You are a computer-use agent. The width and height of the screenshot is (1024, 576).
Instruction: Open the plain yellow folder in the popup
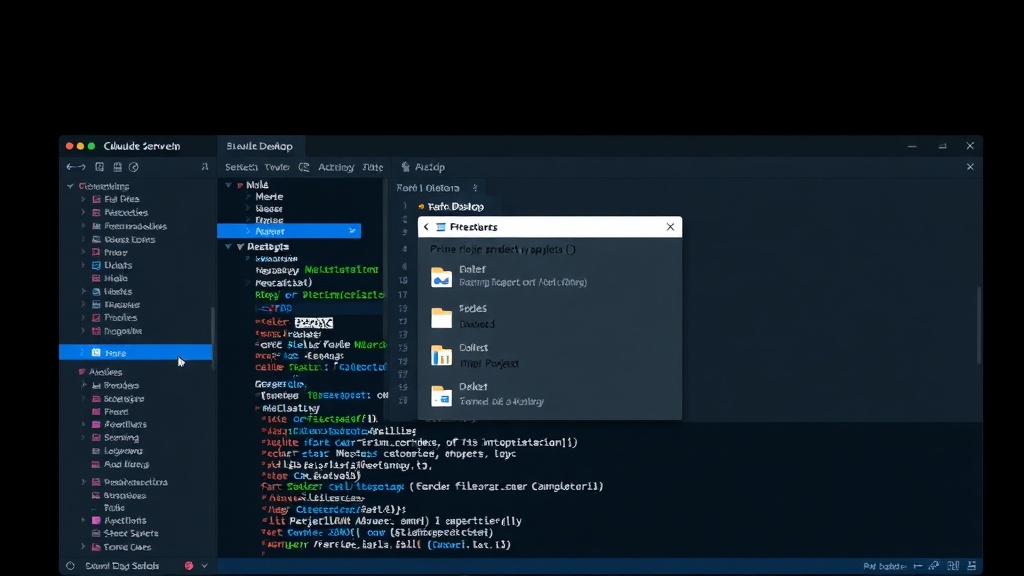pos(441,317)
